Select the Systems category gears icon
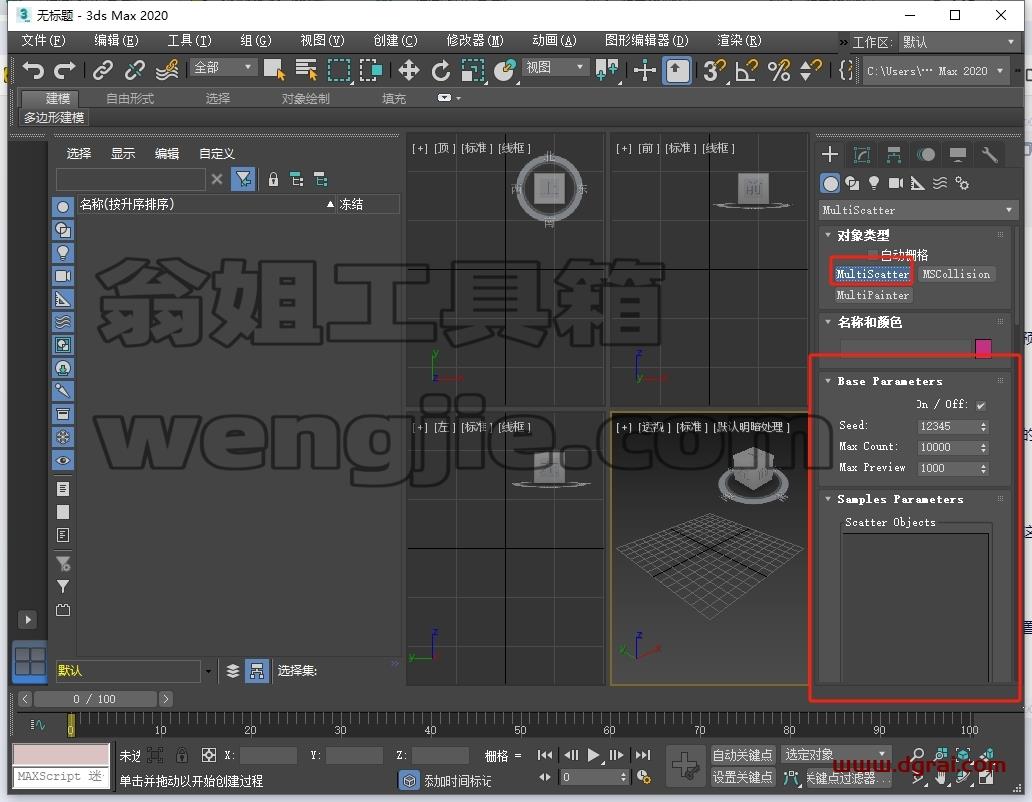The width and height of the screenshot is (1032, 802). pyautogui.click(x=962, y=184)
